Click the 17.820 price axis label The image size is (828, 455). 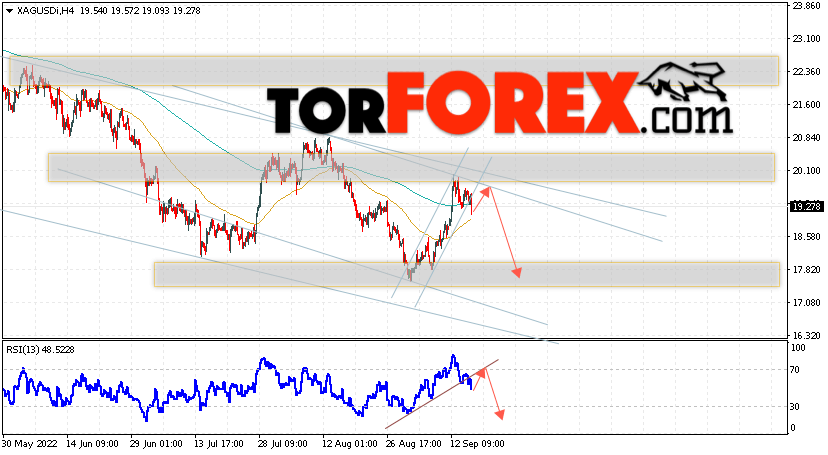pos(806,269)
